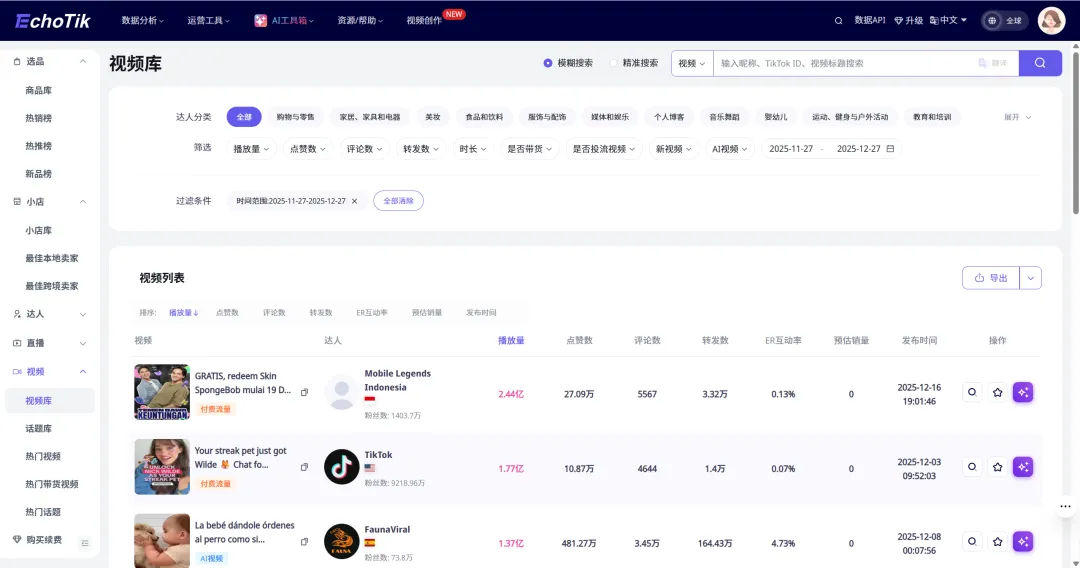Expand the 是否带货 filter dropdown
The height and width of the screenshot is (568, 1080).
tap(528, 149)
